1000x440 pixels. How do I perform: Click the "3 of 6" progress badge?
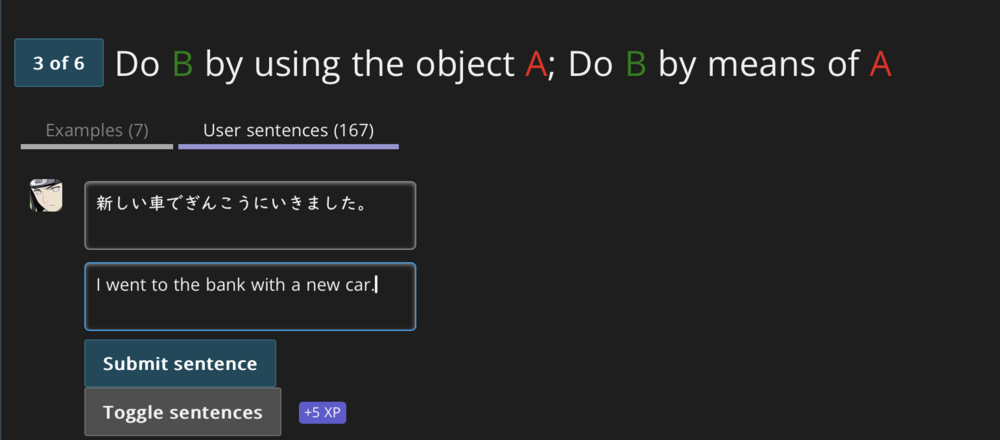click(59, 63)
